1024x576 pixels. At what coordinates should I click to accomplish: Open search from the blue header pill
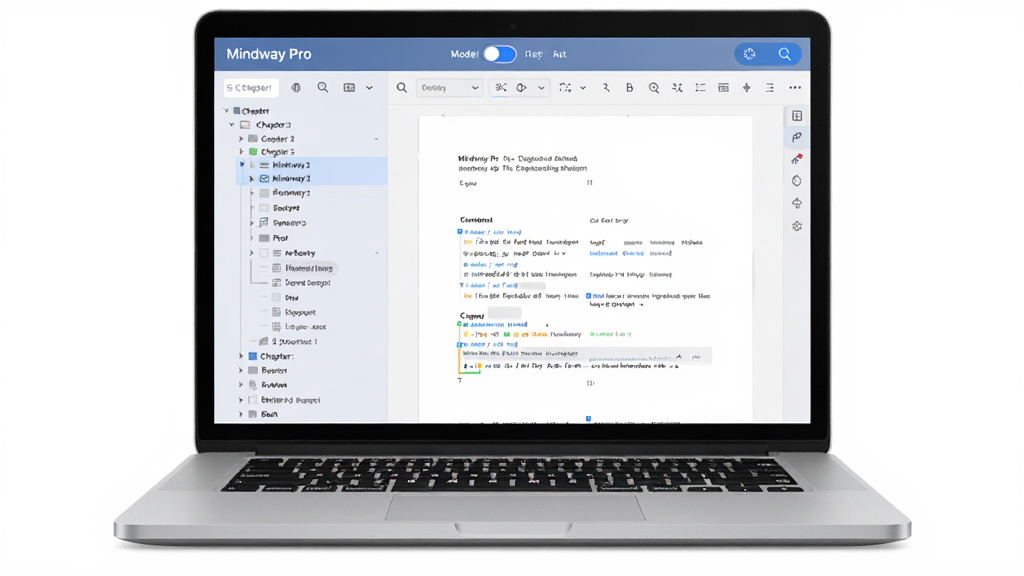784,54
